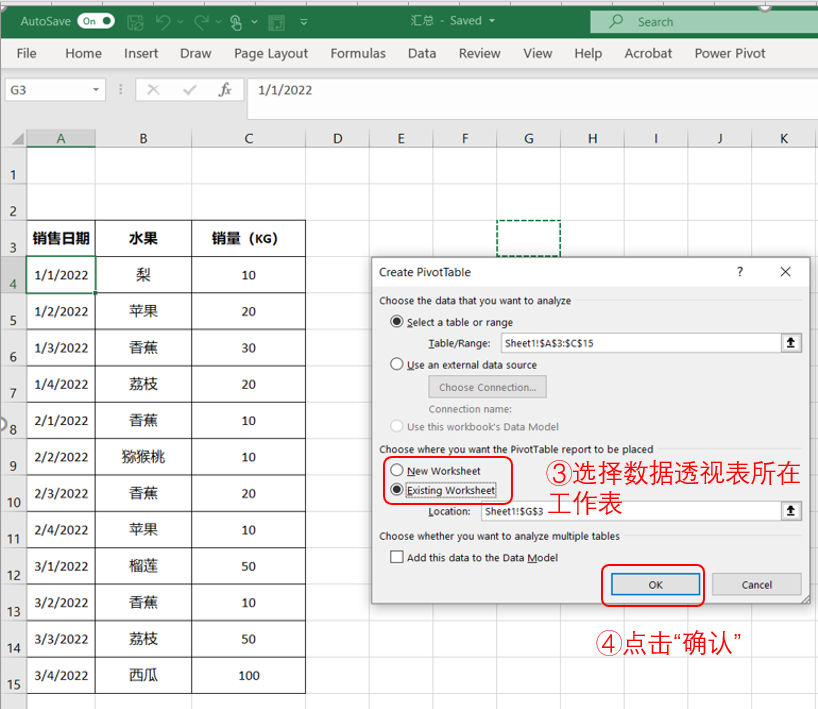Click the Save icon in title bar
The width and height of the screenshot is (818, 709).
(135, 22)
